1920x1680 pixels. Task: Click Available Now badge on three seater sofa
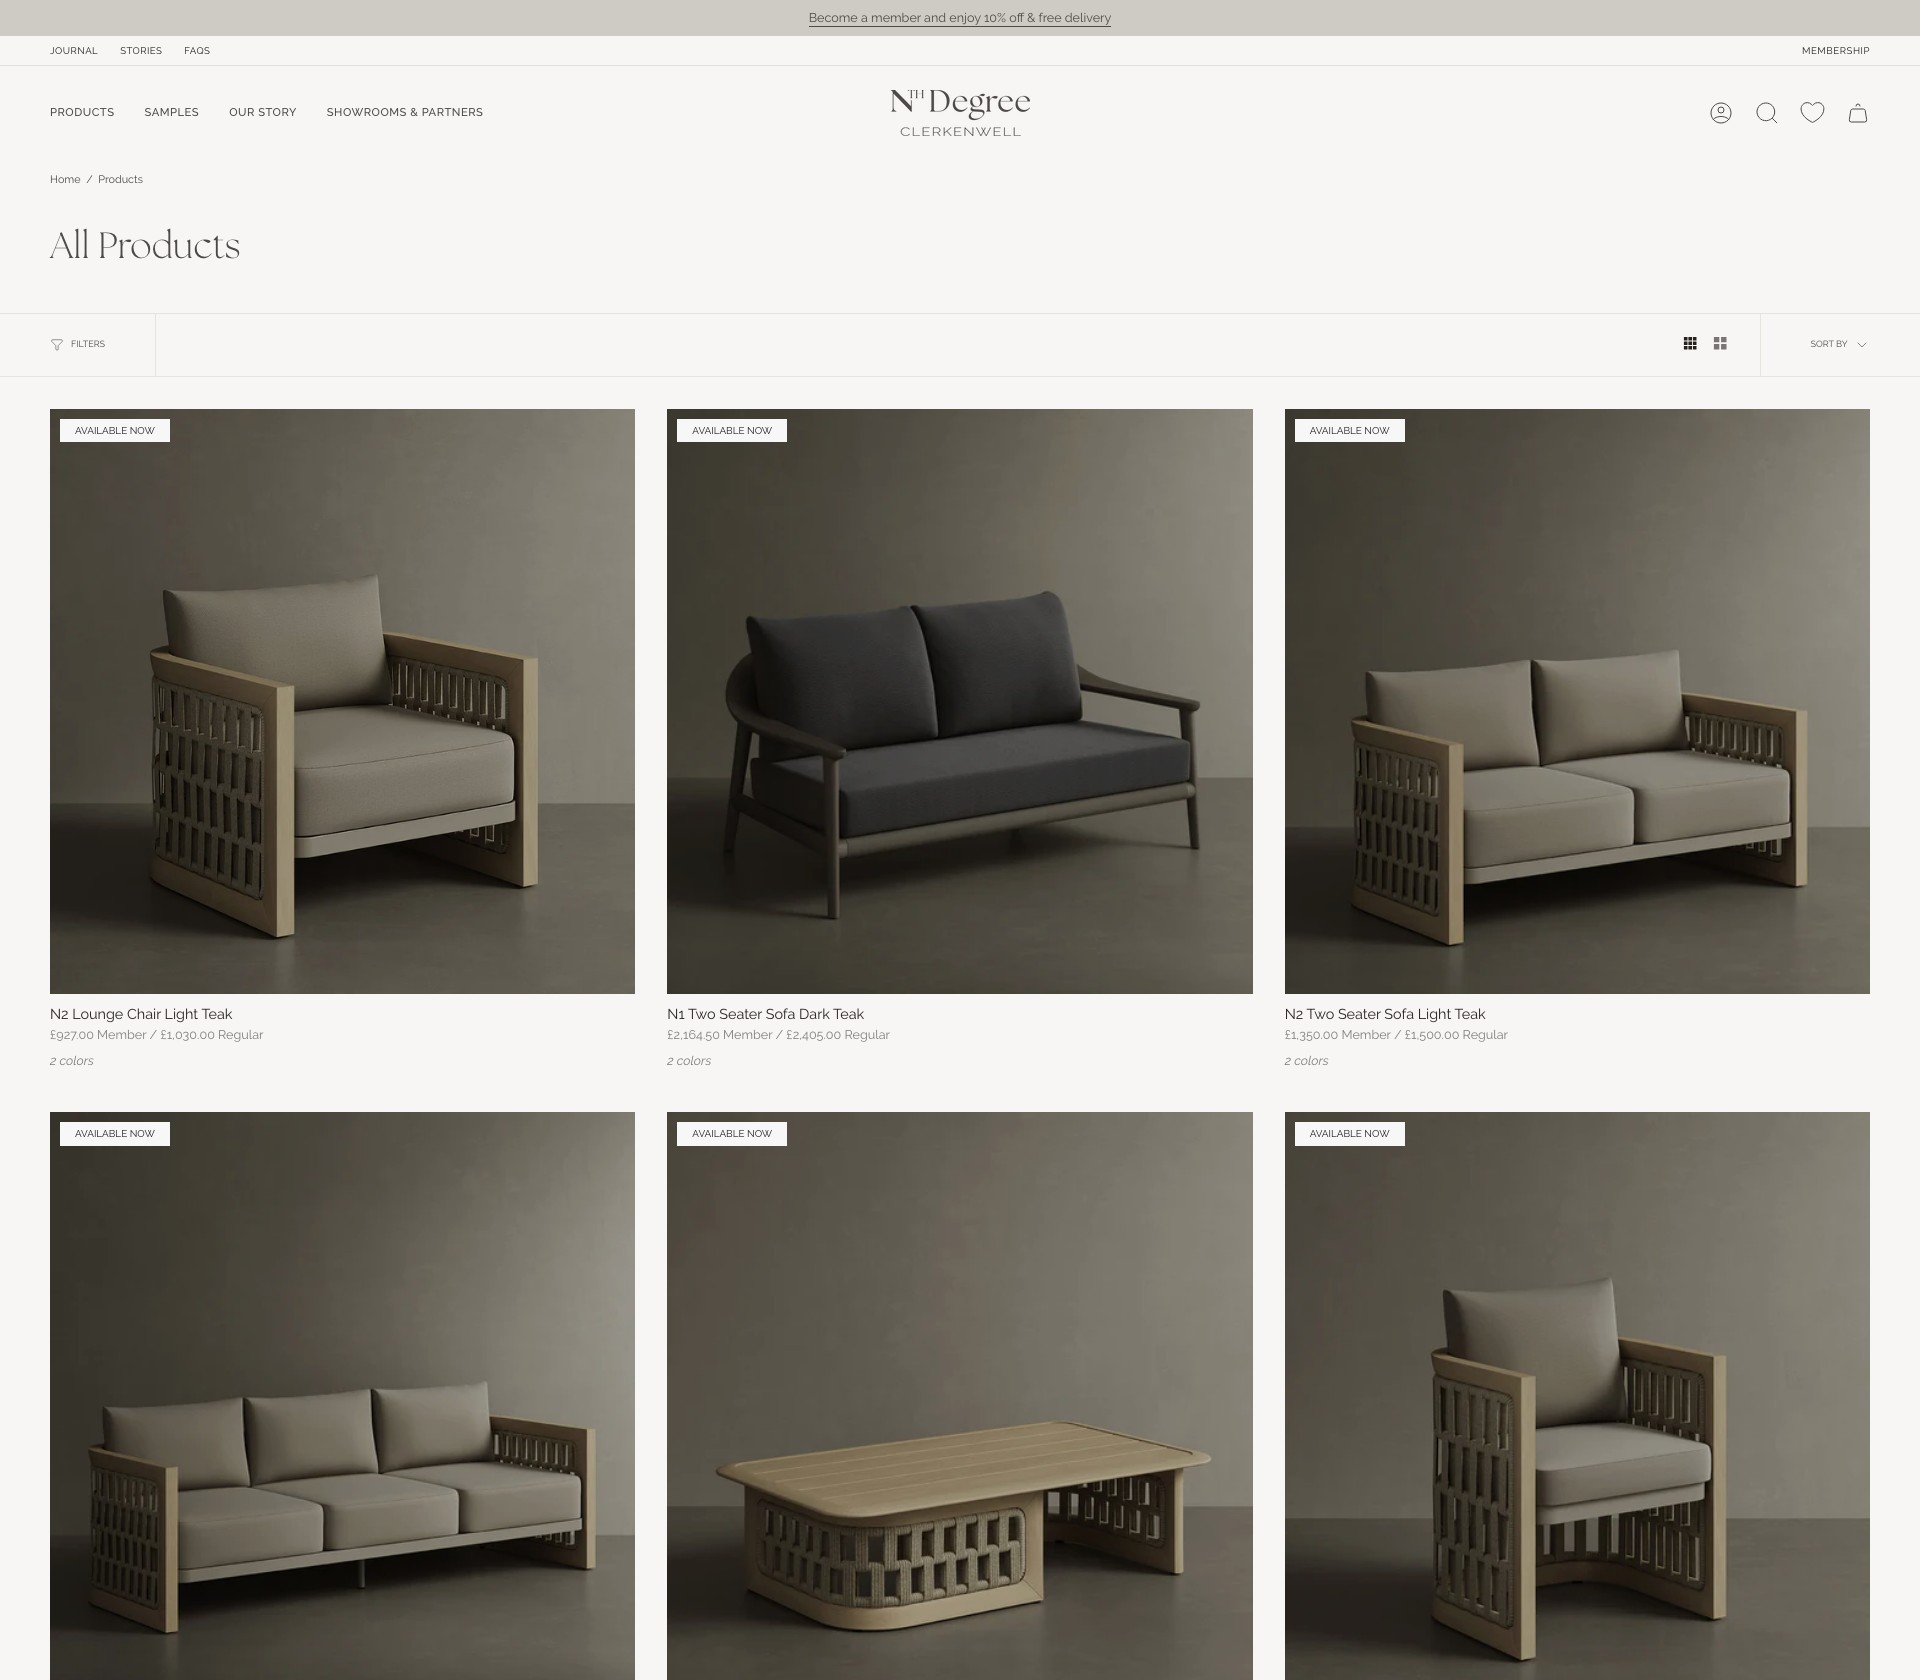pyautogui.click(x=115, y=1134)
